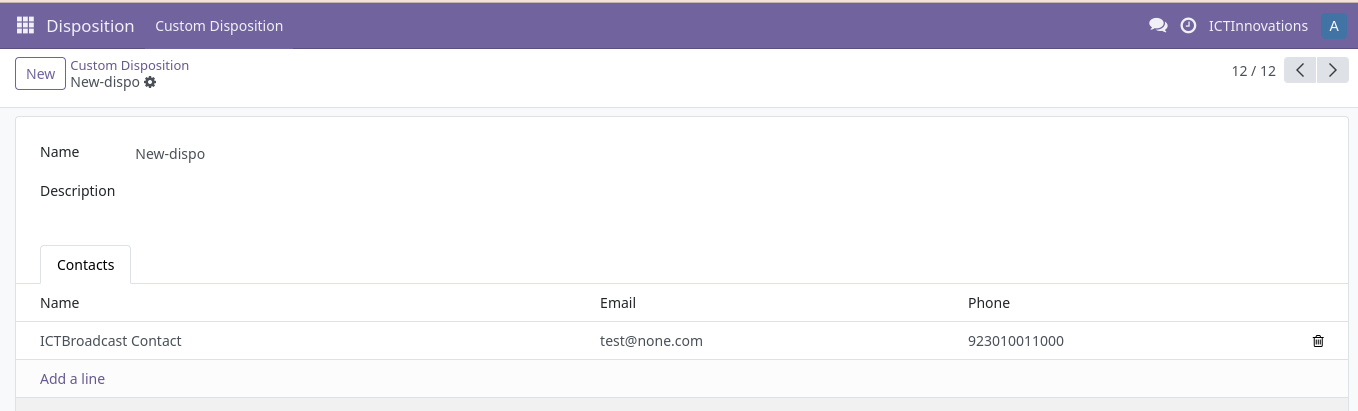Click Add a line link
1358x411 pixels.
(x=72, y=379)
